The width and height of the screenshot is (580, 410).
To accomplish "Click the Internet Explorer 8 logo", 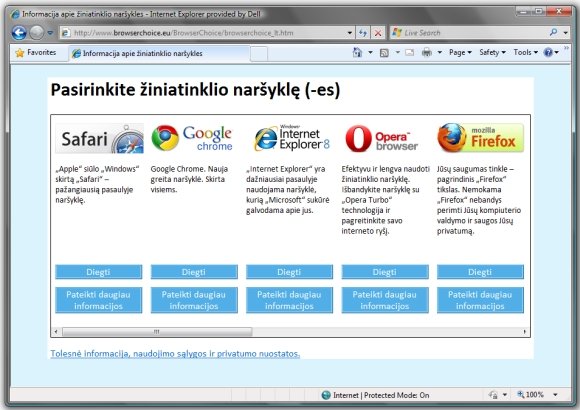I will click(291, 138).
